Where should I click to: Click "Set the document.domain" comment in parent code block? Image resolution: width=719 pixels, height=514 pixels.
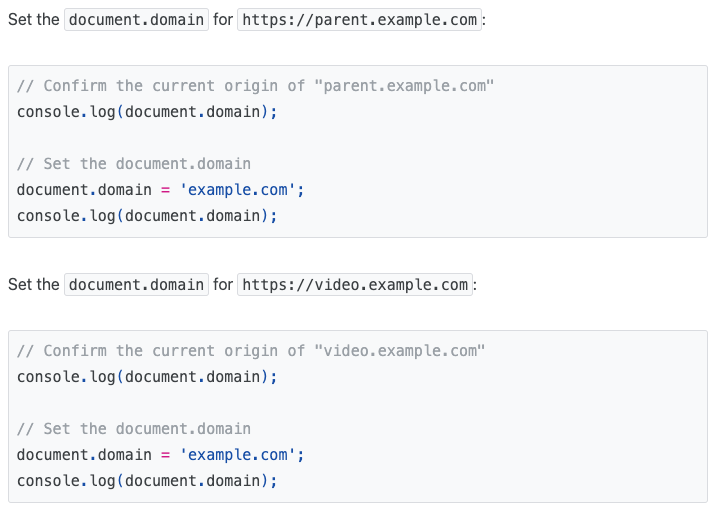[134, 163]
